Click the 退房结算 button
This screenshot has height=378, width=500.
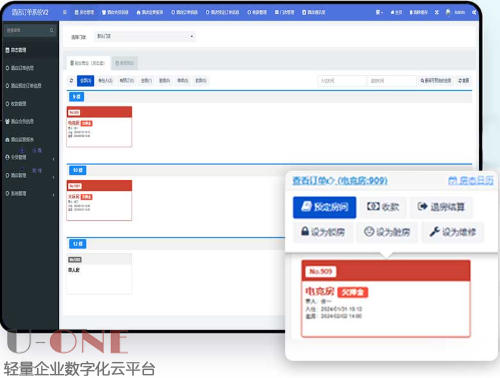click(441, 207)
